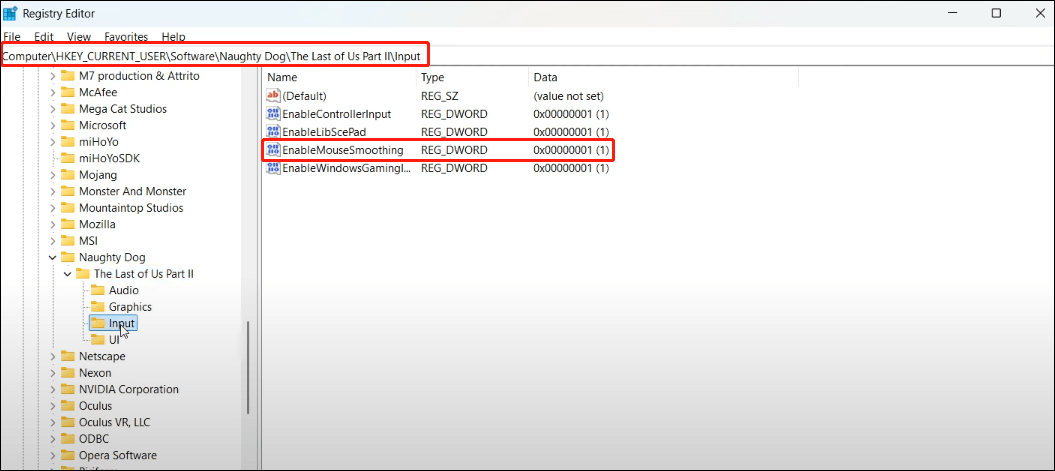Image resolution: width=1055 pixels, height=471 pixels.
Task: Click the Graphics folder icon
Action: point(98,307)
